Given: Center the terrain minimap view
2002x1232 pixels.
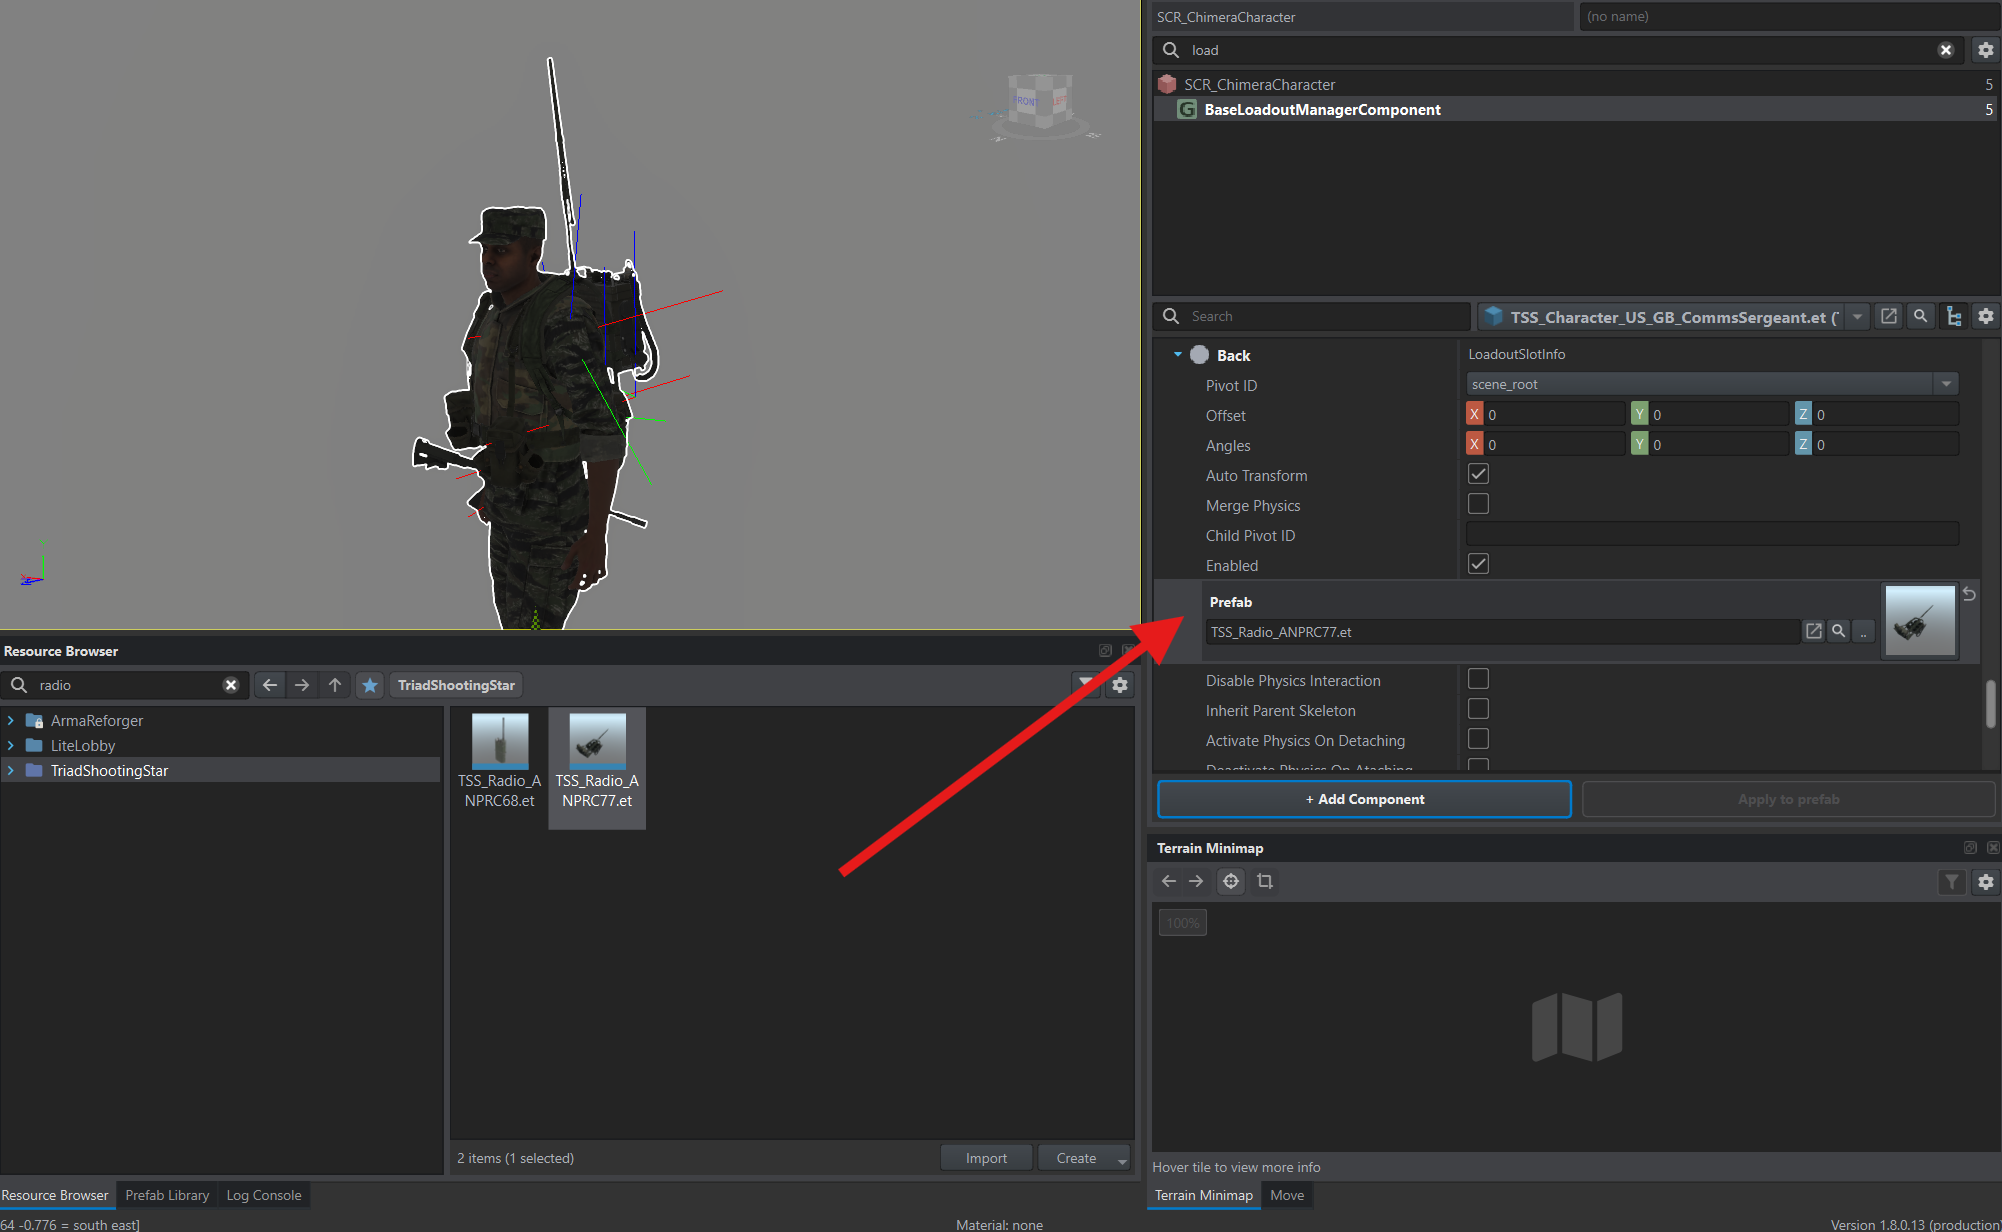Looking at the screenshot, I should (1231, 881).
